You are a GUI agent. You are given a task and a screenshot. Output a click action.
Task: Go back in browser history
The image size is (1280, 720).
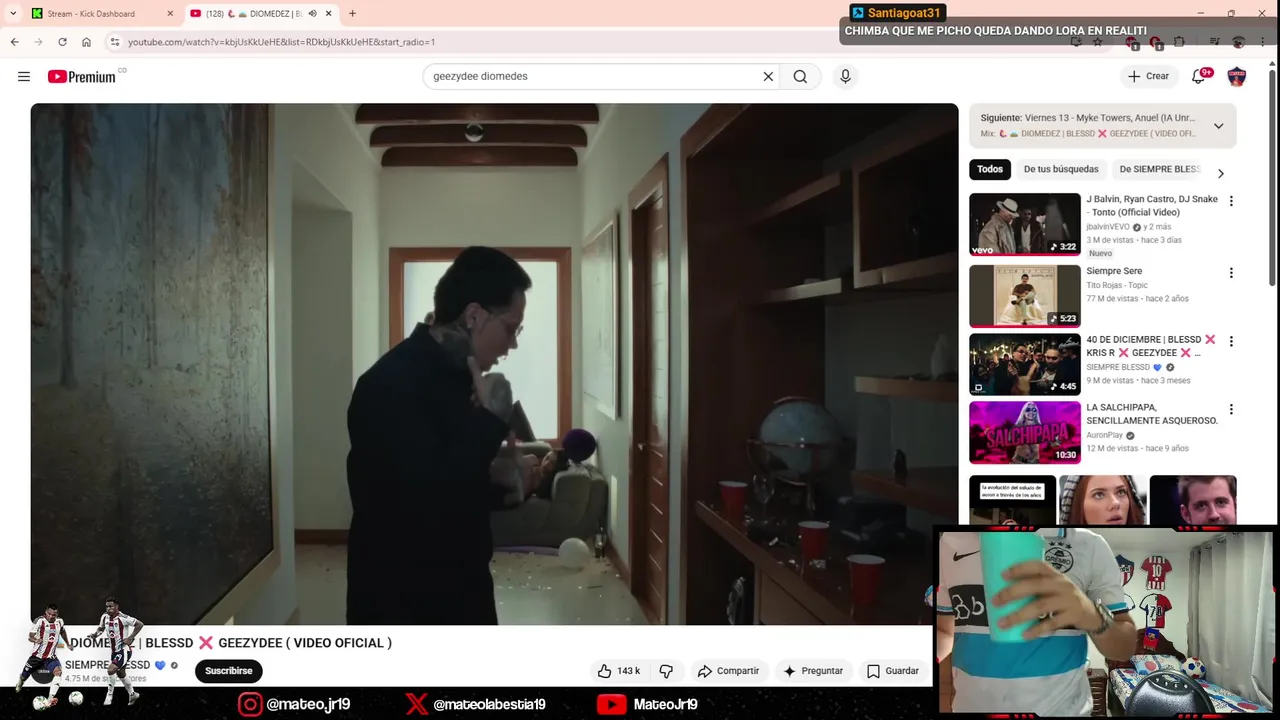click(x=14, y=42)
